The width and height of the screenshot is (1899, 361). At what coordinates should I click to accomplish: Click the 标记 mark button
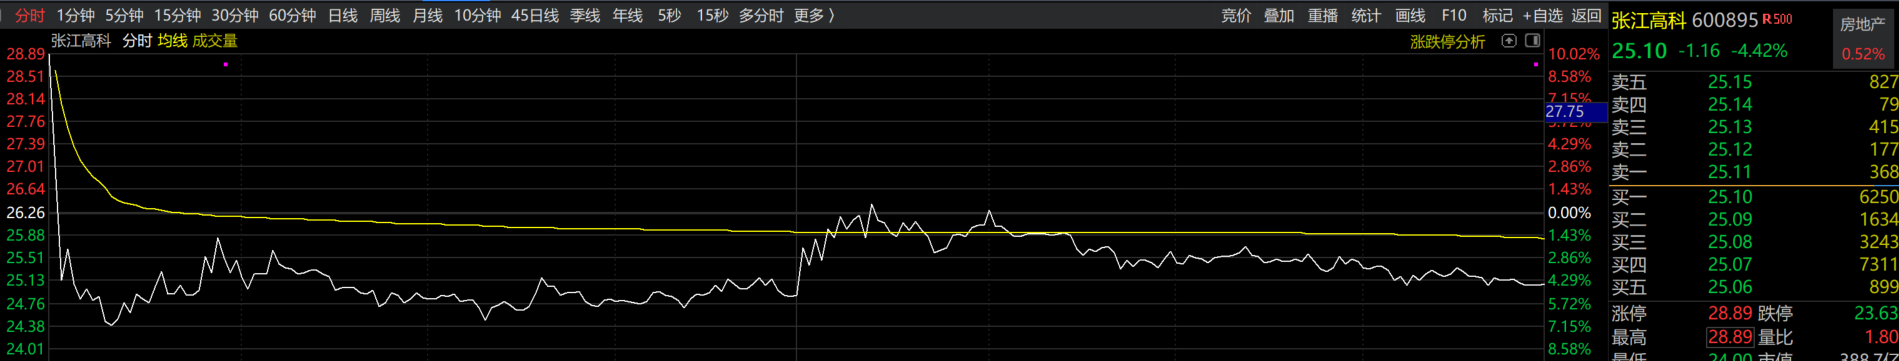click(1497, 15)
